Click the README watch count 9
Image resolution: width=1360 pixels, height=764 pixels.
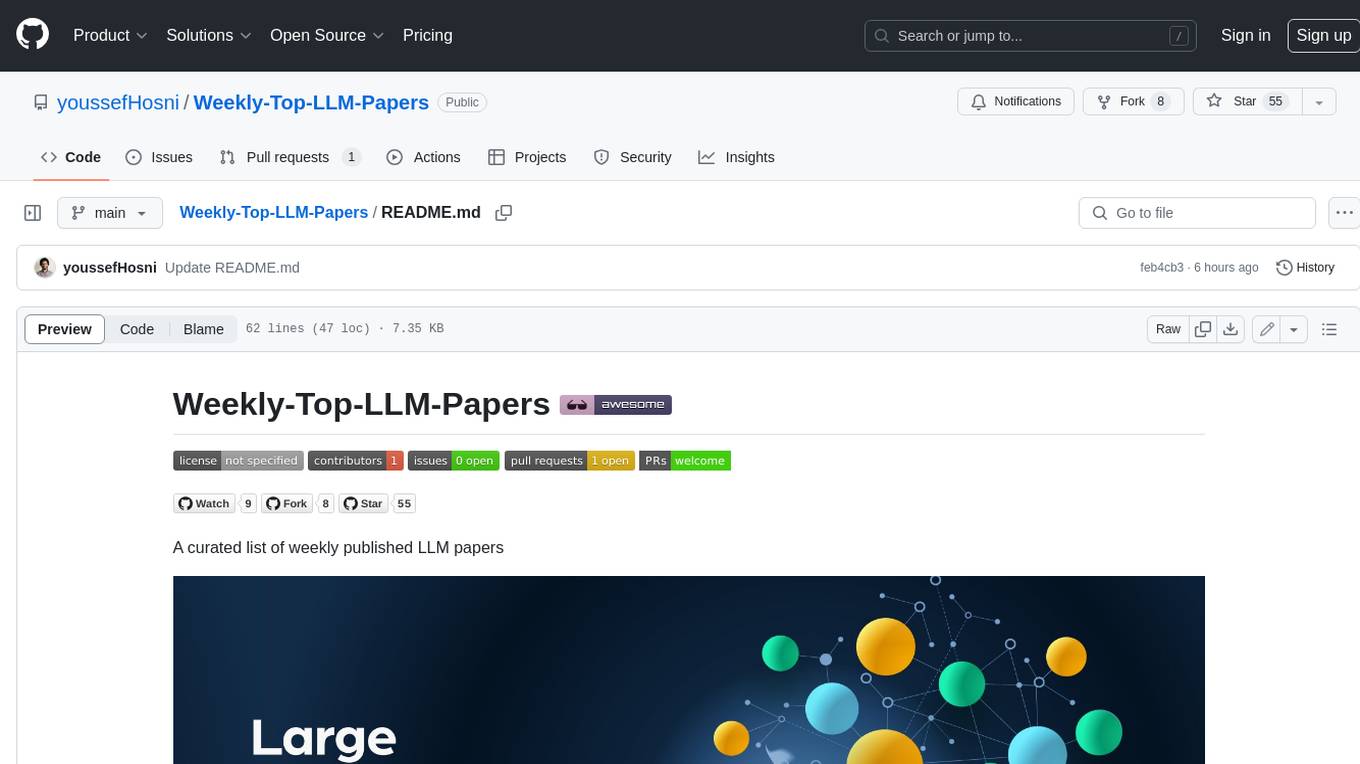[x=249, y=504]
